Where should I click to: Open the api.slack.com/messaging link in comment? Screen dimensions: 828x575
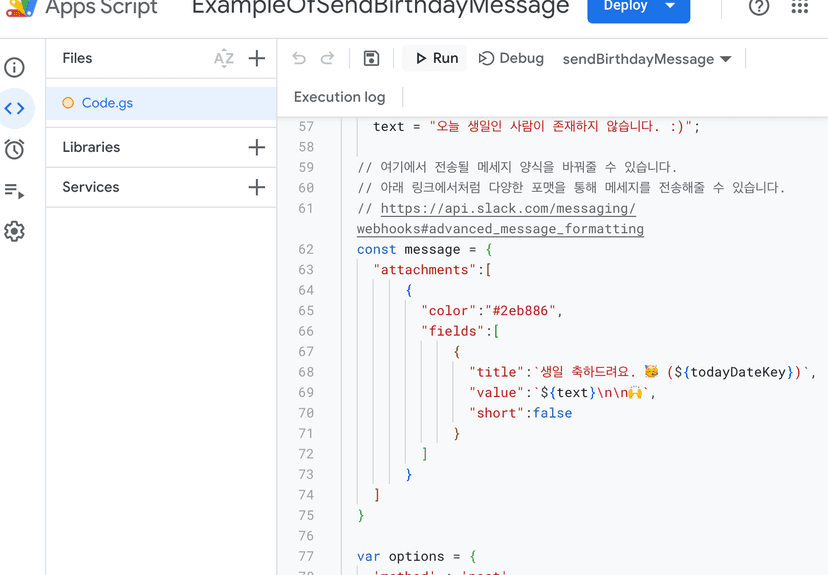click(508, 209)
